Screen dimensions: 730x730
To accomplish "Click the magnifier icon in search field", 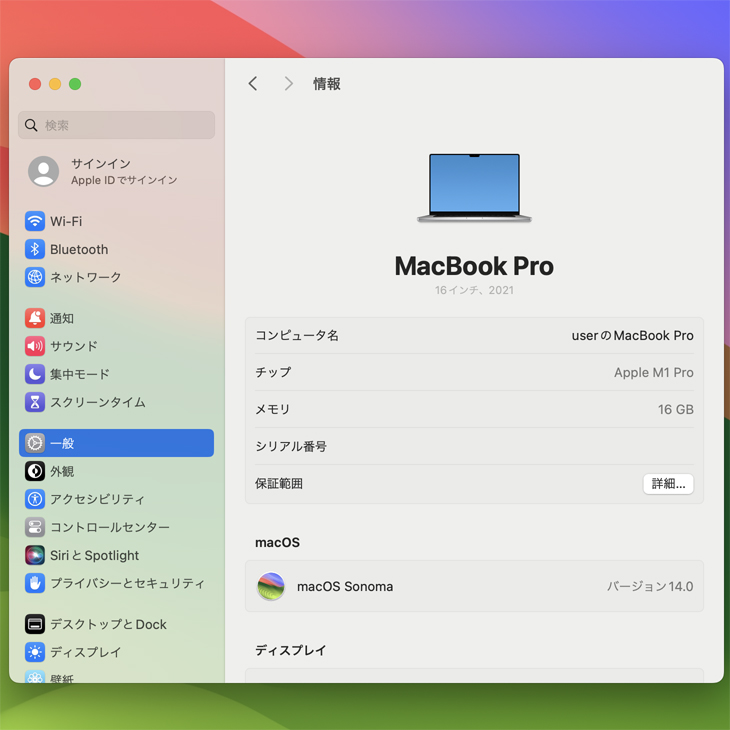I will (x=31, y=125).
